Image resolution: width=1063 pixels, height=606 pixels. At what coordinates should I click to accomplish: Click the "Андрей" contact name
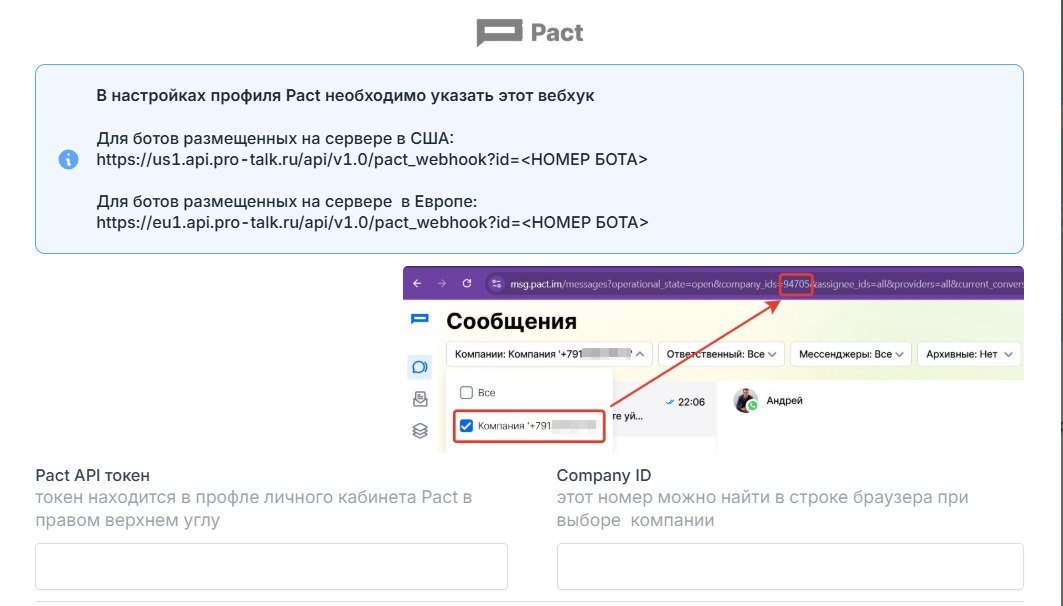(784, 401)
